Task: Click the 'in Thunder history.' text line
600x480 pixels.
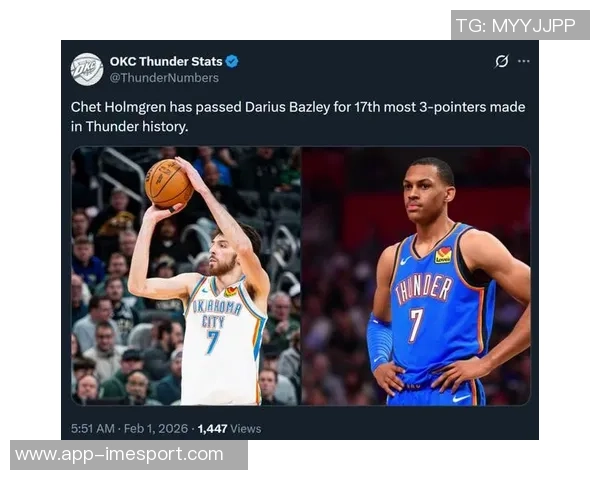Action: click(x=129, y=127)
